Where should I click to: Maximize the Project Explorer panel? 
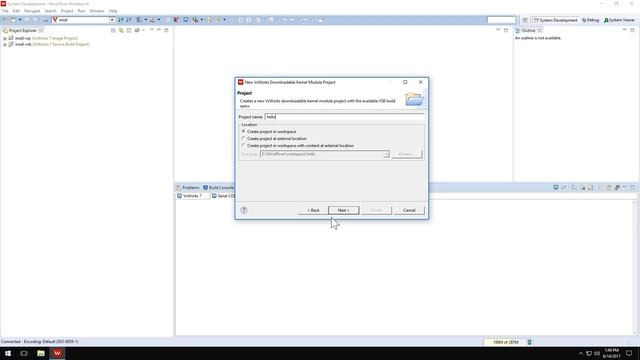coord(166,30)
